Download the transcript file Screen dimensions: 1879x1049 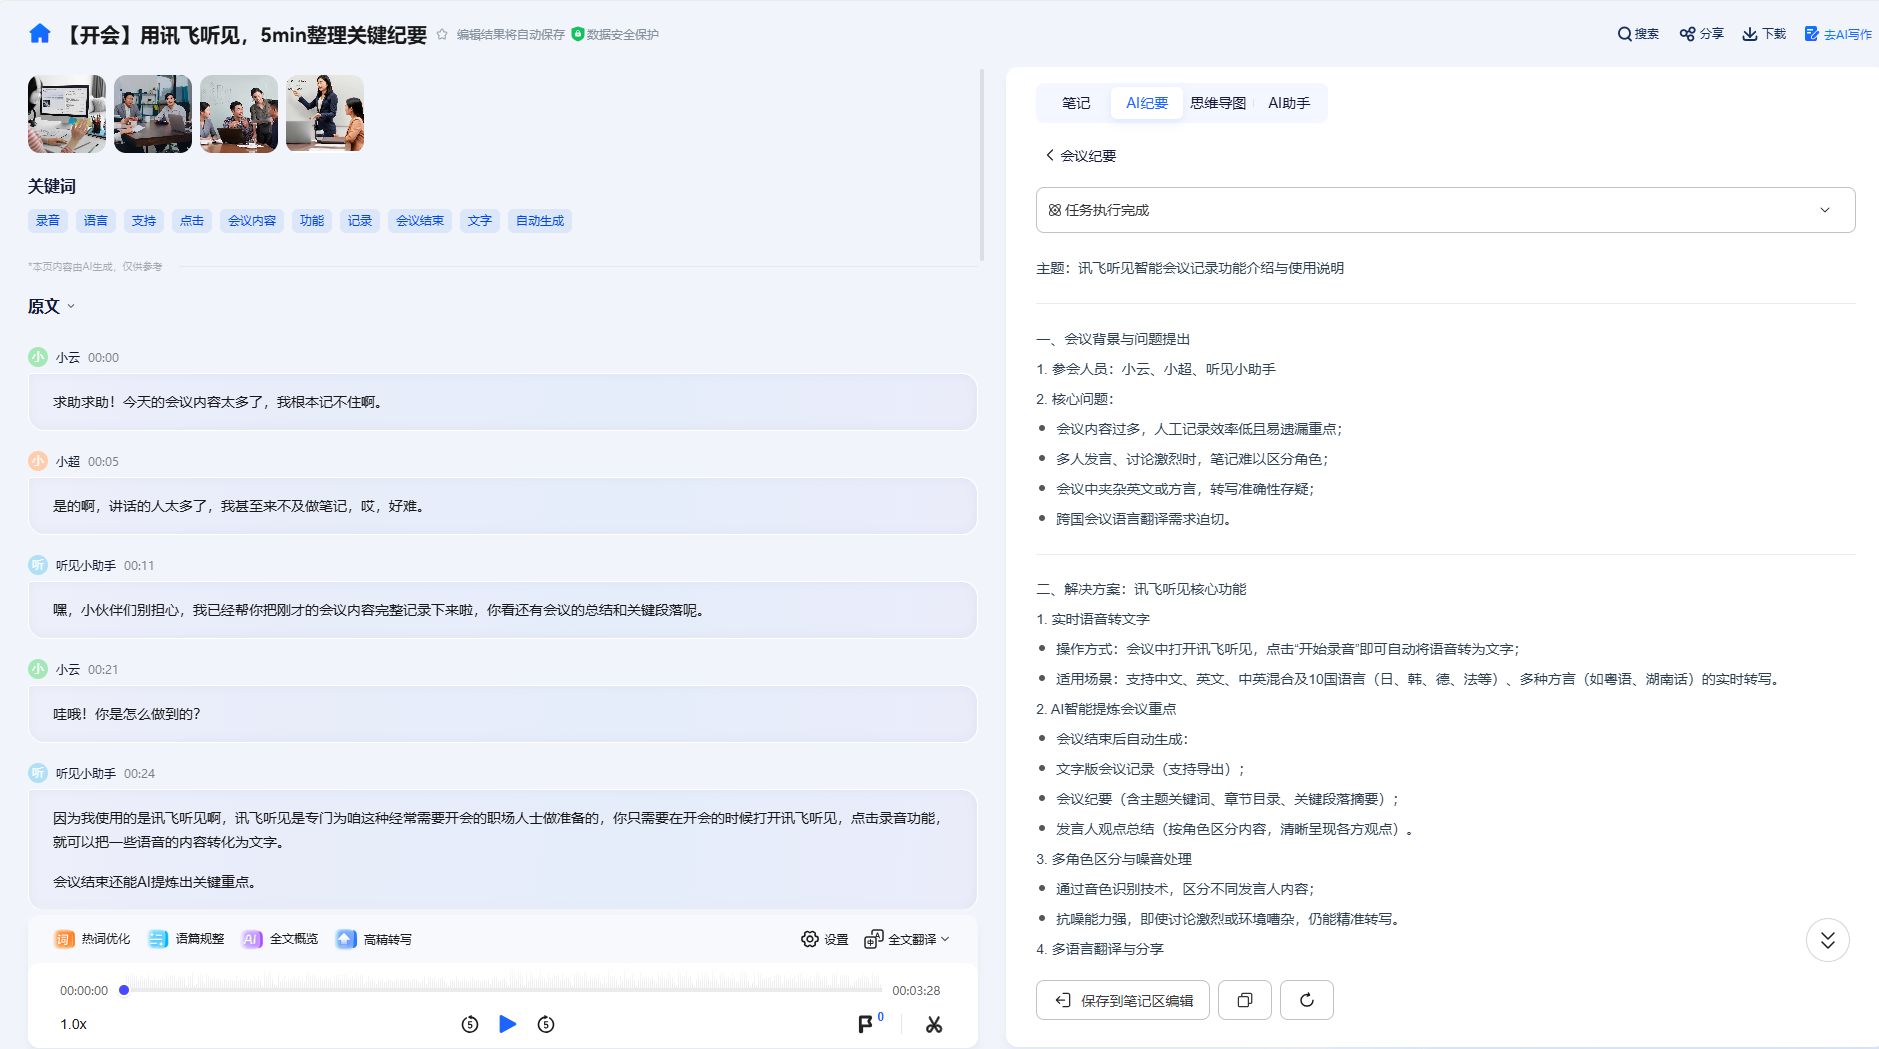(1764, 34)
